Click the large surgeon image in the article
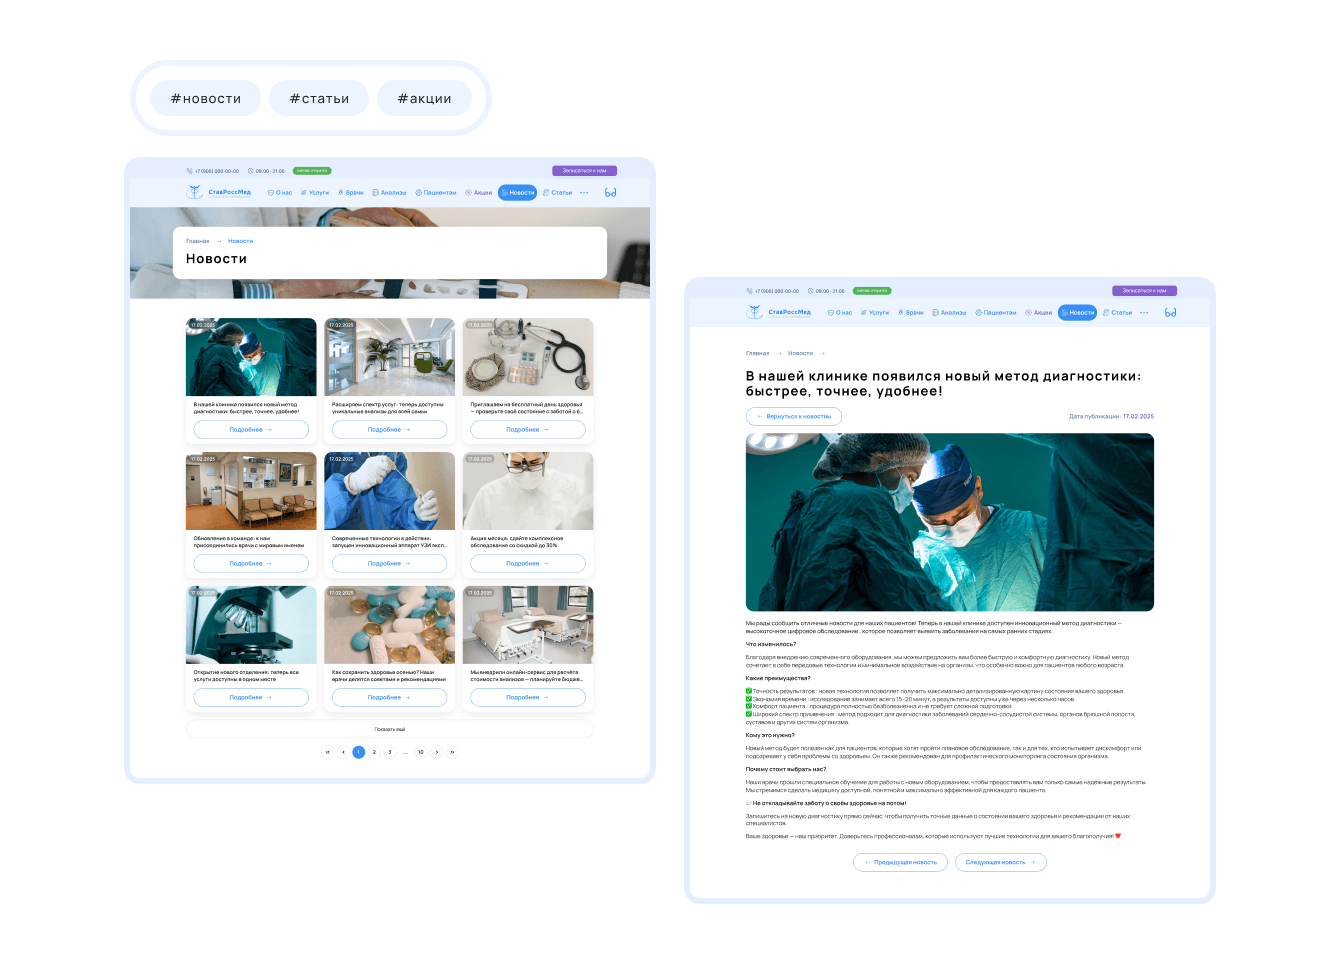This screenshot has width=1340, height=958. 950,522
